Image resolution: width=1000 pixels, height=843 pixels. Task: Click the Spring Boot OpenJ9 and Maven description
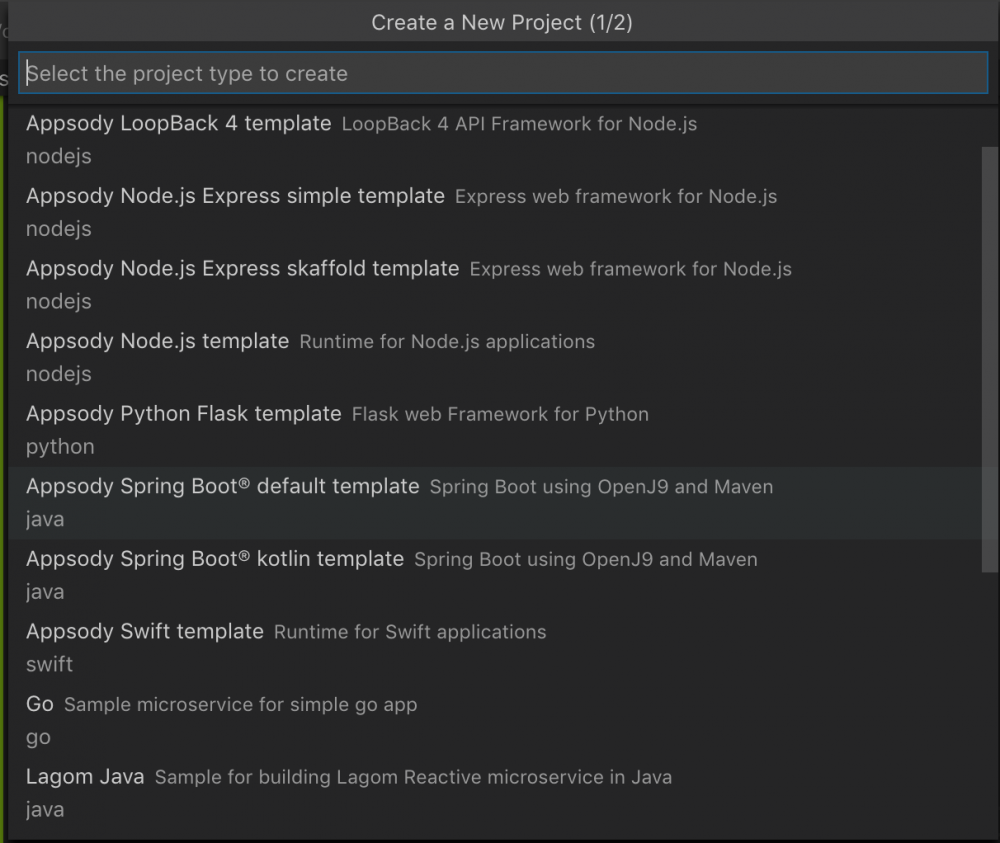coord(602,486)
